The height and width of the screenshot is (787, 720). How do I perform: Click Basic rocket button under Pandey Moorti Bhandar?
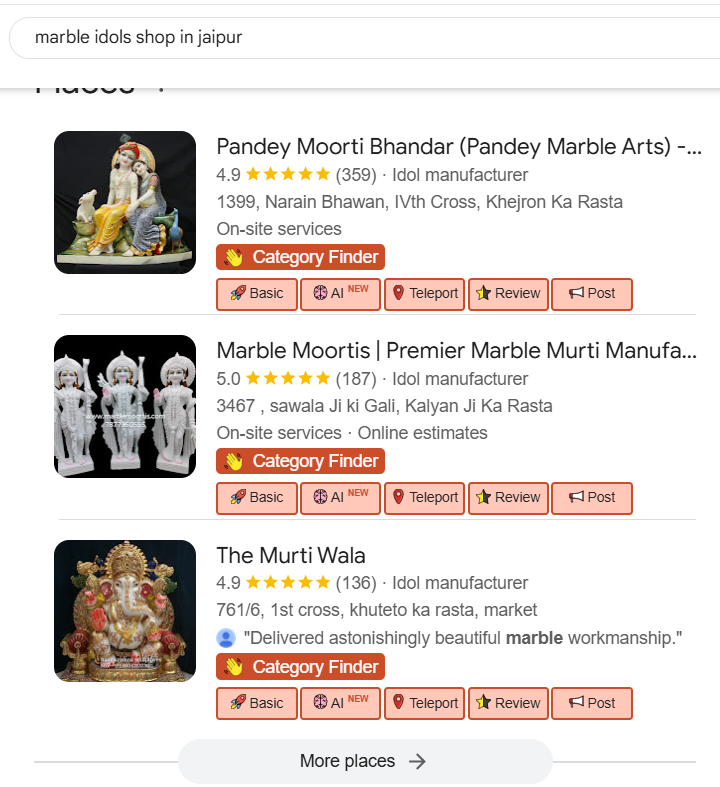pyautogui.click(x=257, y=294)
